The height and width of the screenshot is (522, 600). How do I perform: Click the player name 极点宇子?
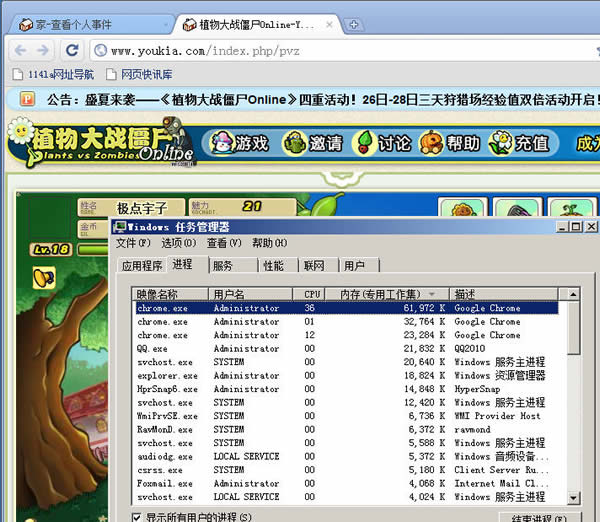tap(142, 208)
